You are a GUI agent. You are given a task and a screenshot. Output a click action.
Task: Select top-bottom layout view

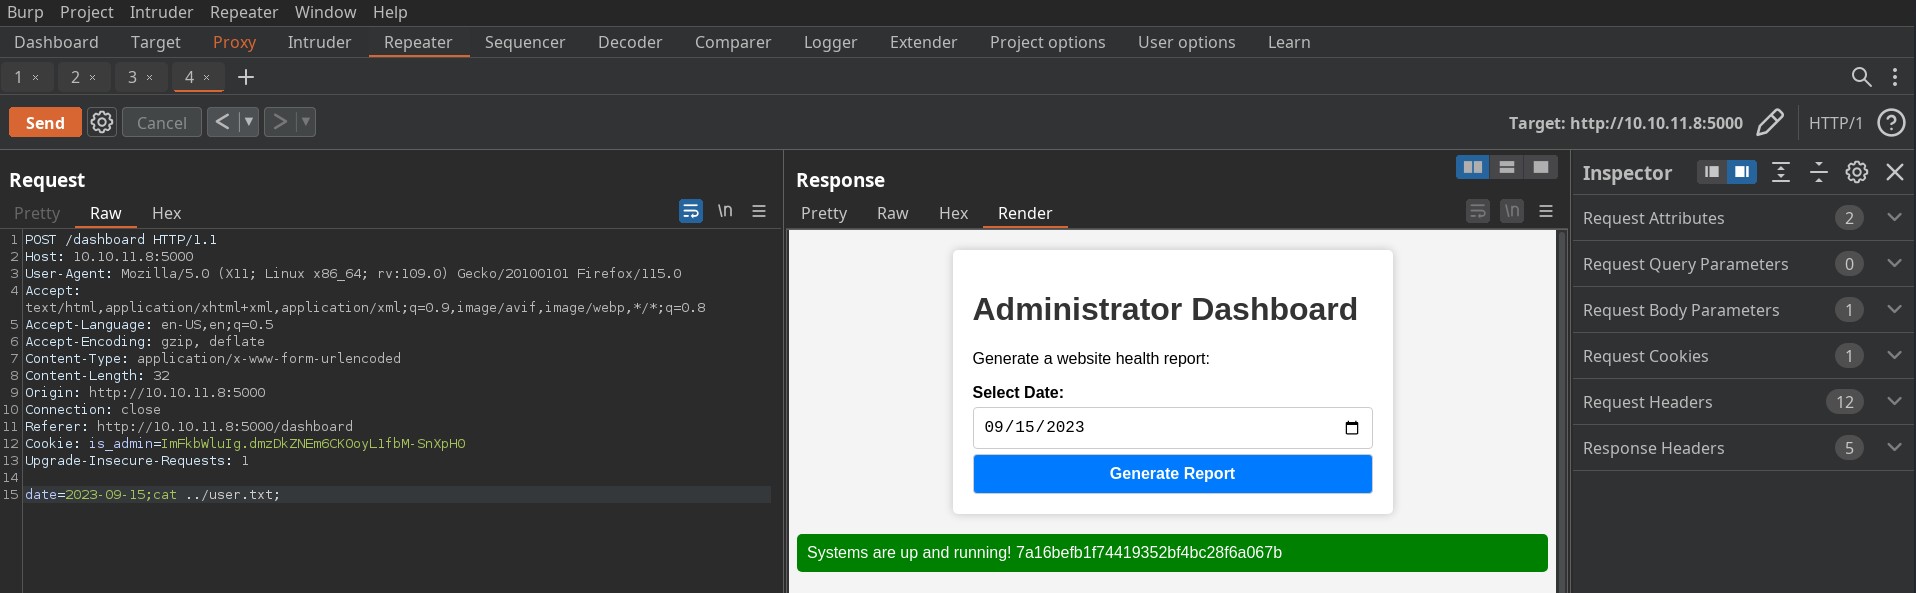pos(1507,167)
